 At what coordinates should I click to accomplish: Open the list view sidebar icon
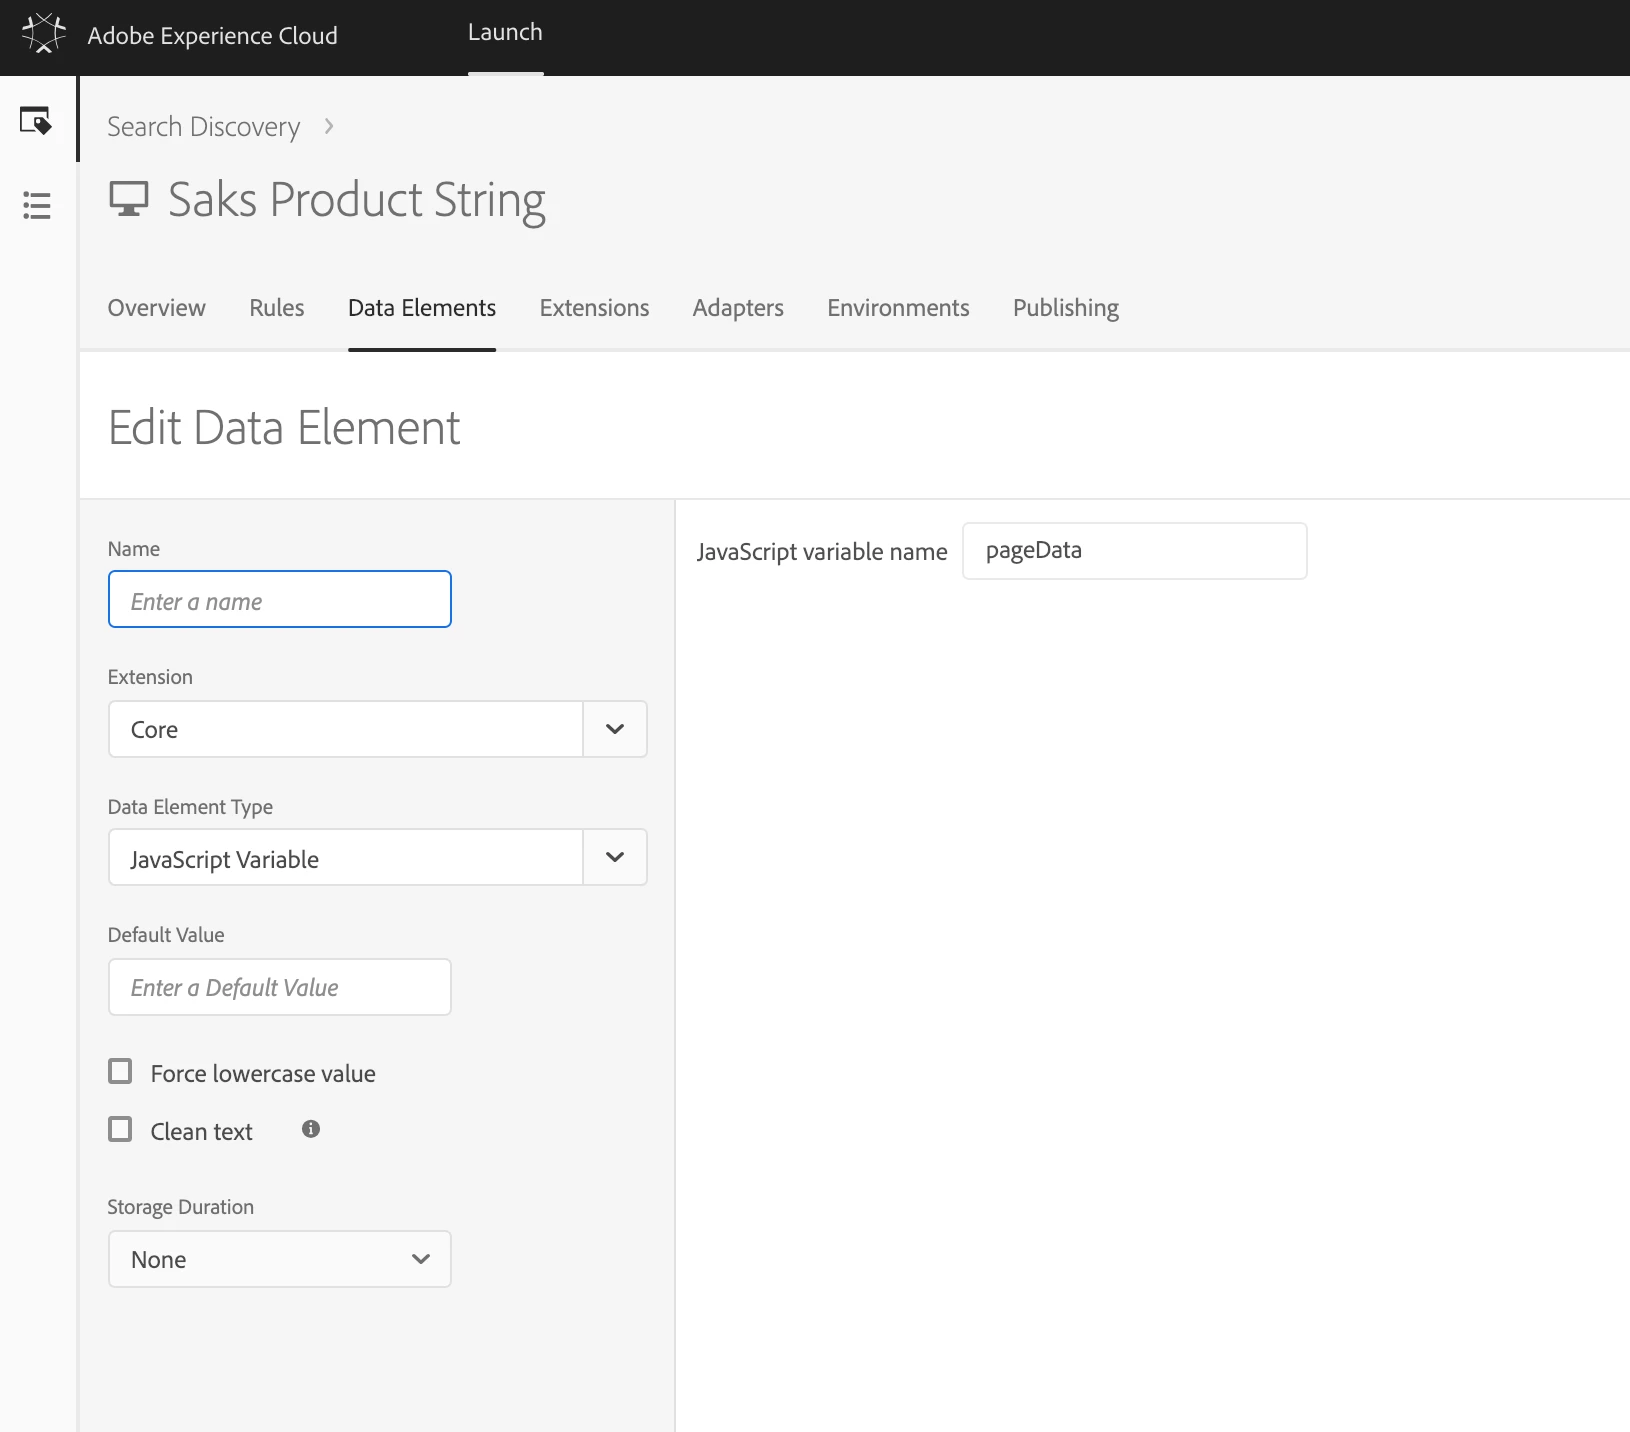(37, 205)
